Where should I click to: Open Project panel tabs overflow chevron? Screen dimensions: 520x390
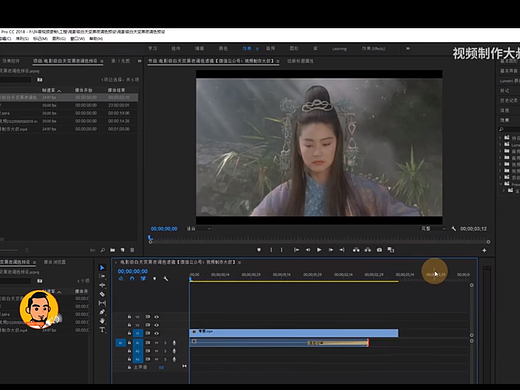[139, 61]
